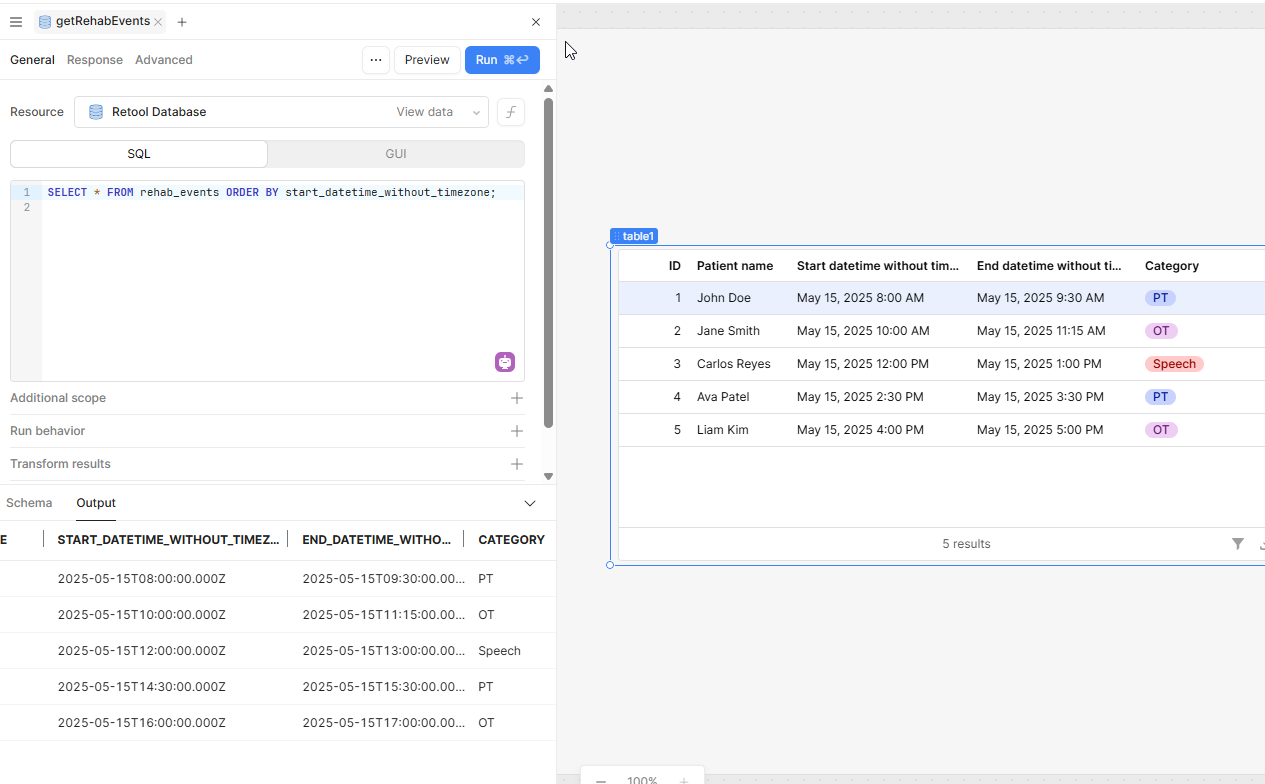This screenshot has height=784, width=1265.
Task: Select output cell 2025-05-15T08:00:00.000Z
Action: pos(142,579)
